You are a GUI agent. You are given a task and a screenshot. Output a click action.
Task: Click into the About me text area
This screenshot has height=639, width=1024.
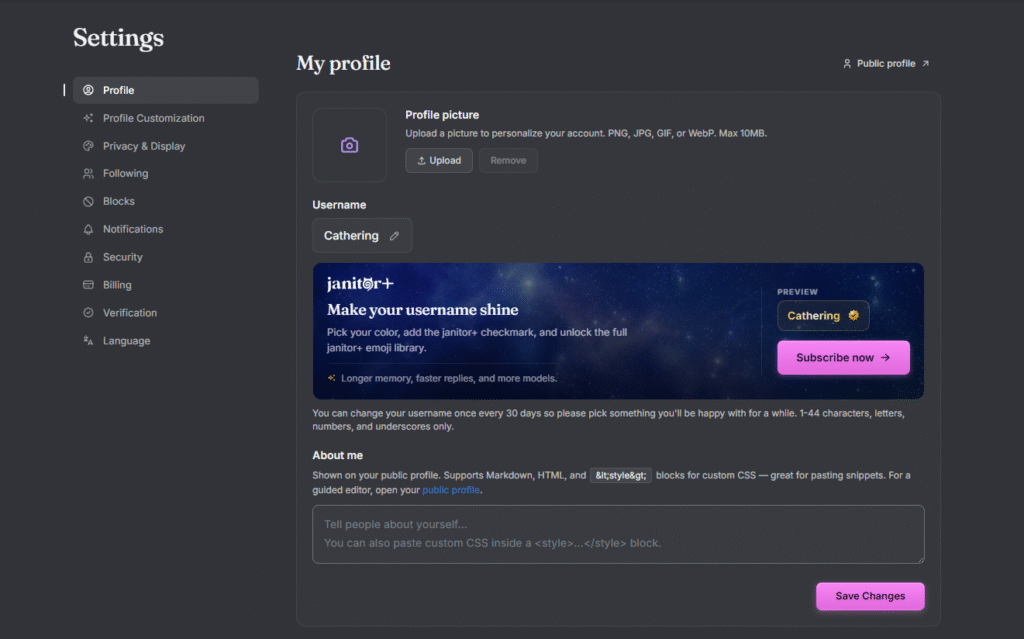pos(618,534)
